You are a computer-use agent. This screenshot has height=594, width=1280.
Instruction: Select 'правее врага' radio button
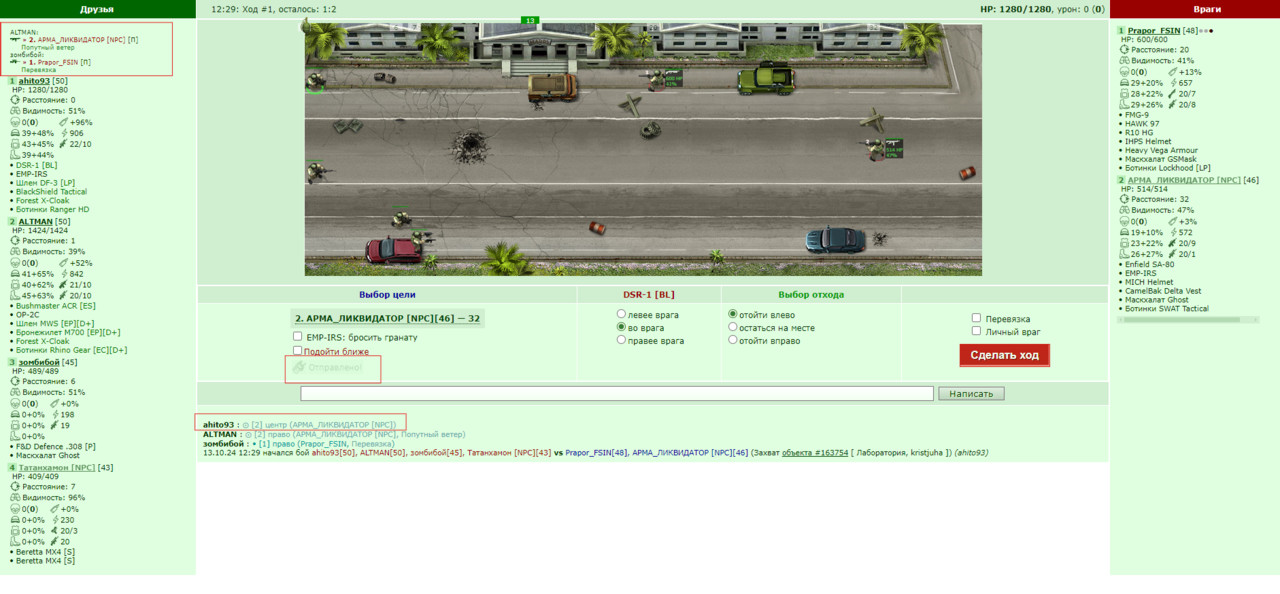621,340
